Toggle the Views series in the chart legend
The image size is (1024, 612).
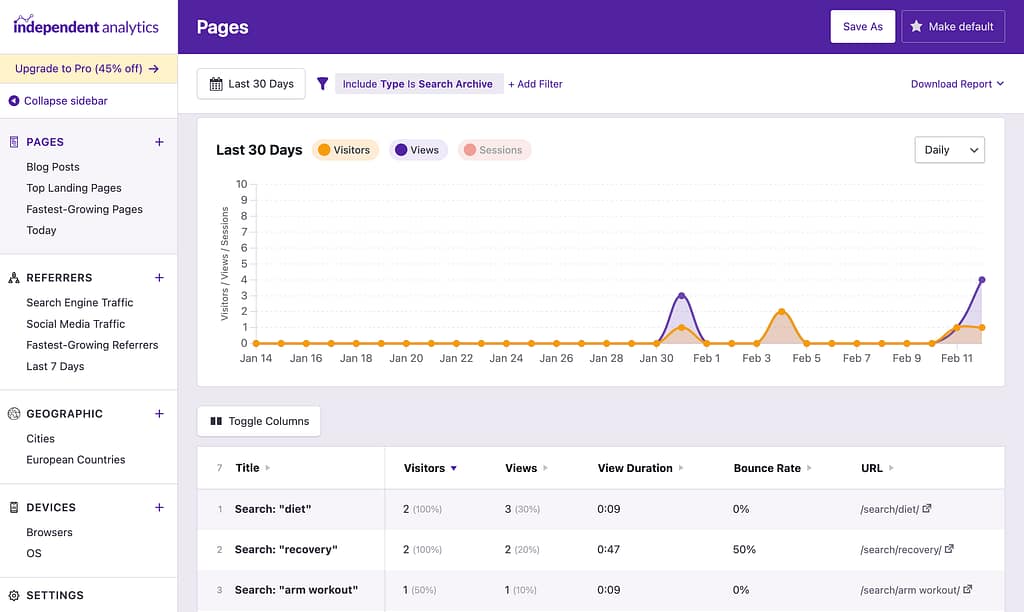click(417, 149)
